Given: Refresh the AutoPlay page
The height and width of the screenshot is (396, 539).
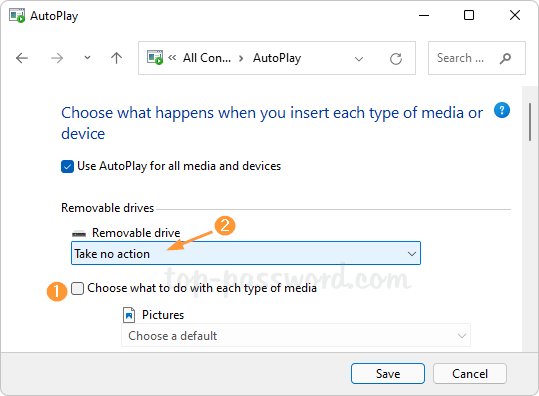Looking at the screenshot, I should click(396, 58).
